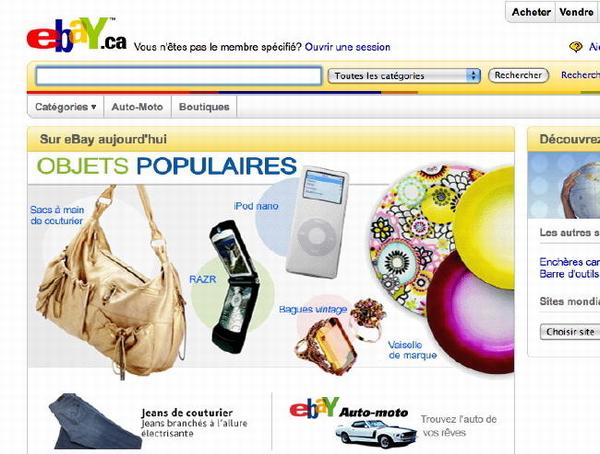Image resolution: width=600 pixels, height=454 pixels.
Task: Select the RAZR flip phone image
Action: point(234,286)
